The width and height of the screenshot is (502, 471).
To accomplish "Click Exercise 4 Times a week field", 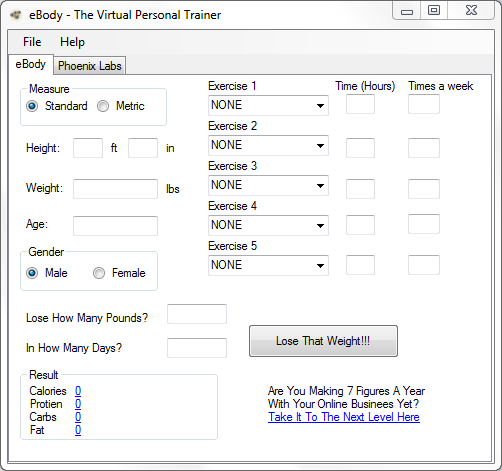I will (424, 224).
